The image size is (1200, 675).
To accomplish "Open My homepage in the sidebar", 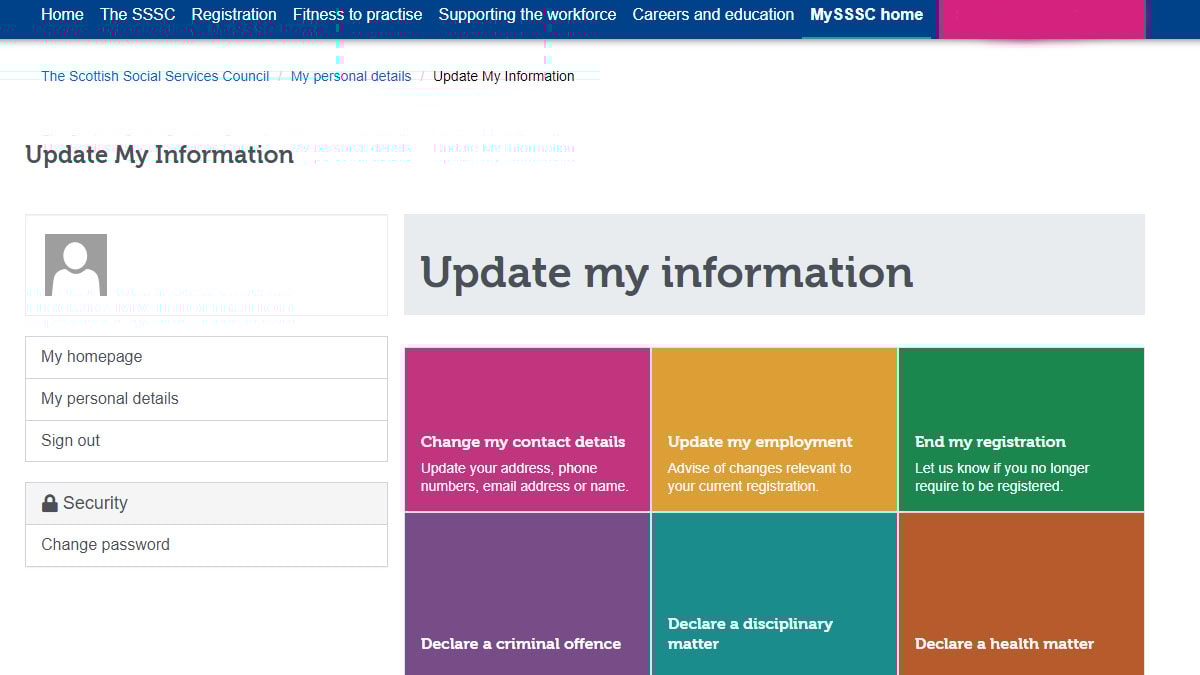I will point(206,357).
